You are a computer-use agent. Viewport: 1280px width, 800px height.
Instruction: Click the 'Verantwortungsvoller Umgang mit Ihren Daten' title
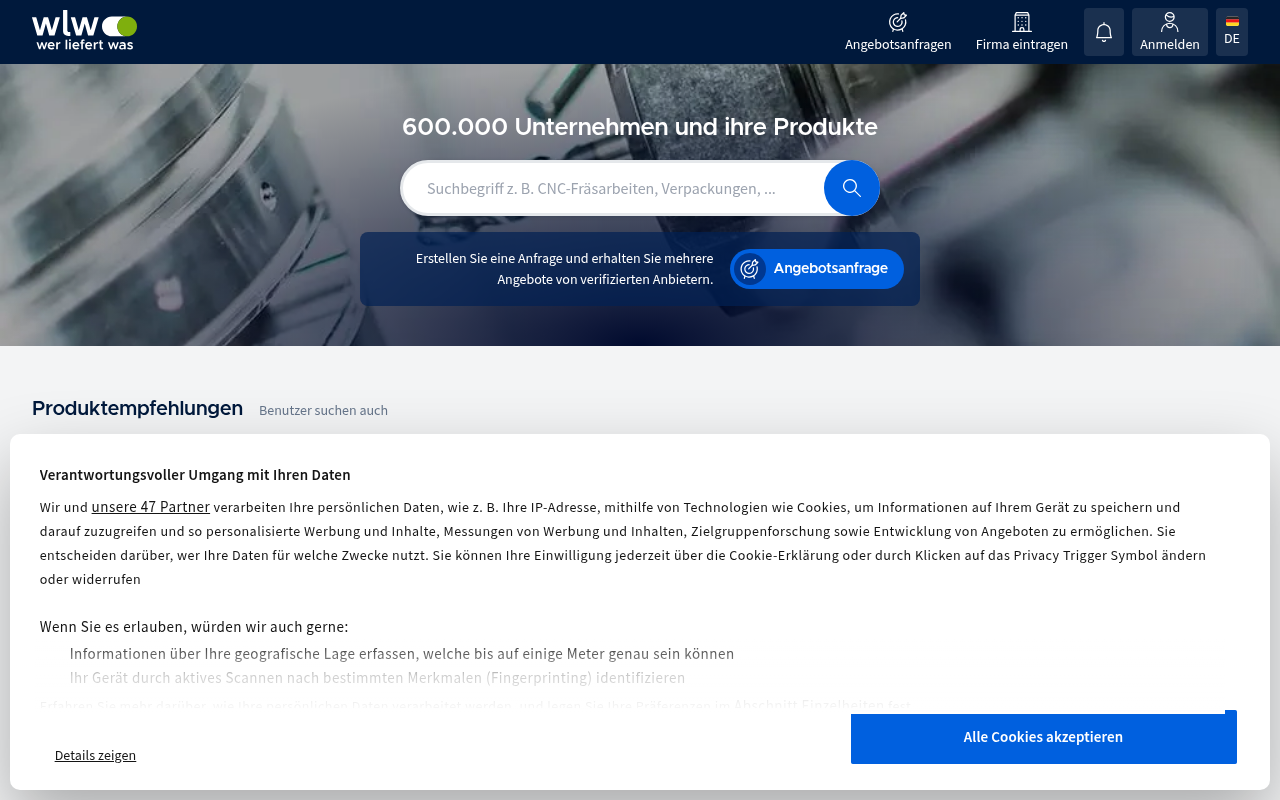[195, 475]
